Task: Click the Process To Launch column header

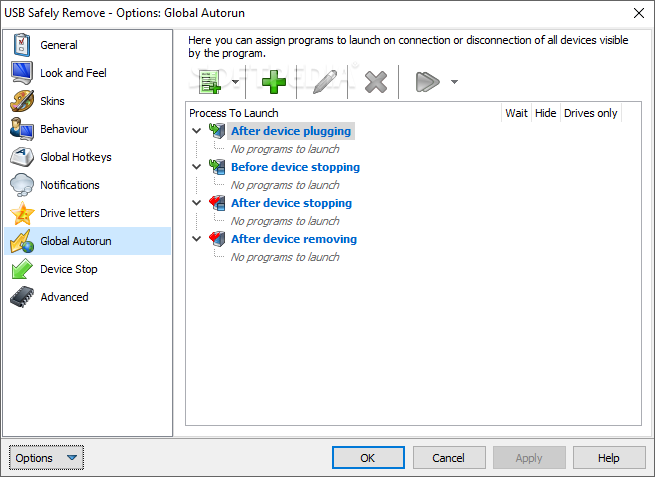Action: point(344,113)
